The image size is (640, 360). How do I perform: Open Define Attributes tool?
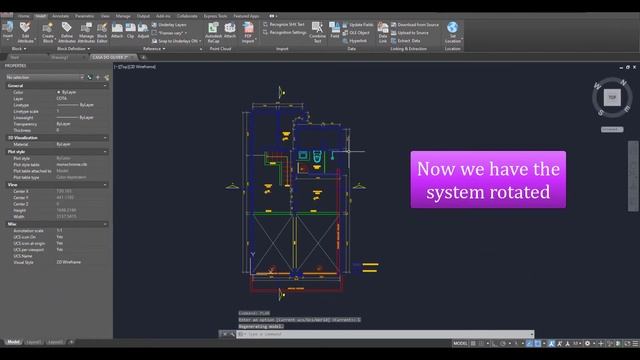67,32
